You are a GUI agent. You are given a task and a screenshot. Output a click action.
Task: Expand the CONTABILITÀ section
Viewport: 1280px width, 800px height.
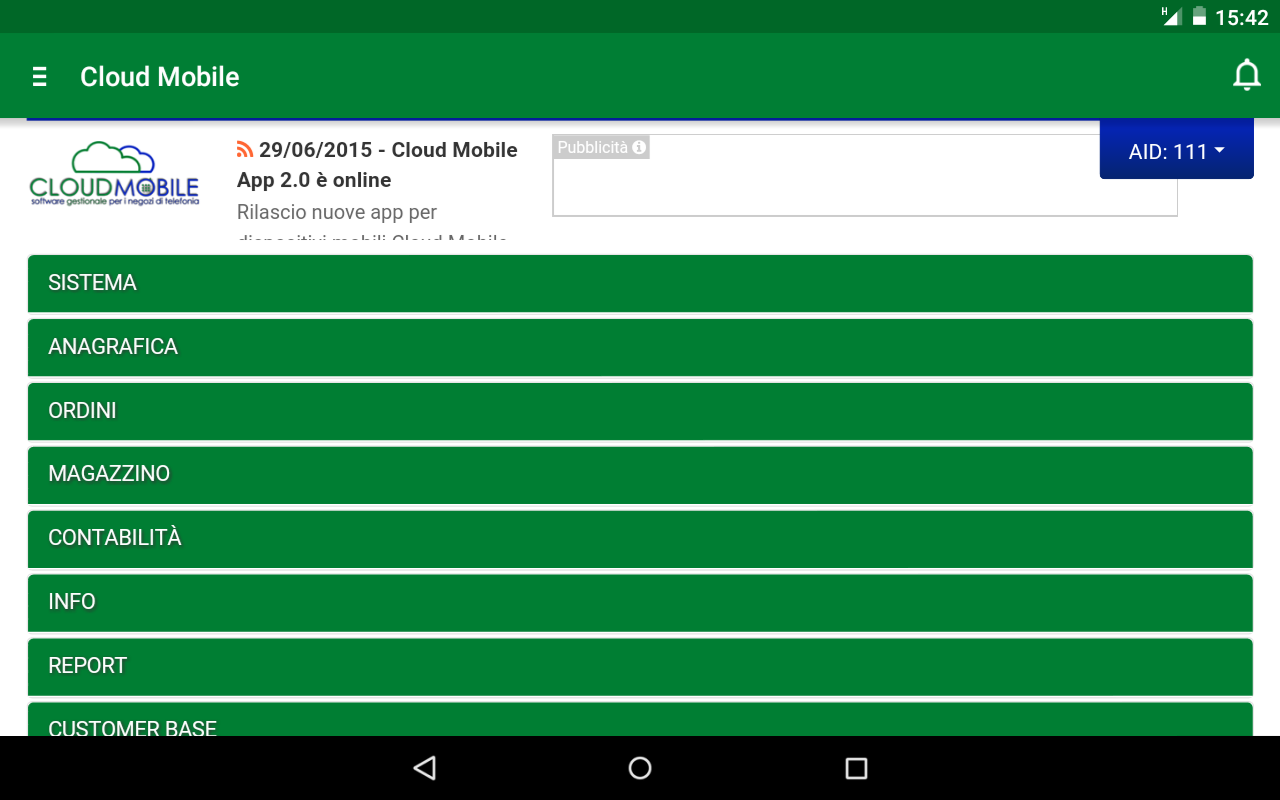pos(640,539)
